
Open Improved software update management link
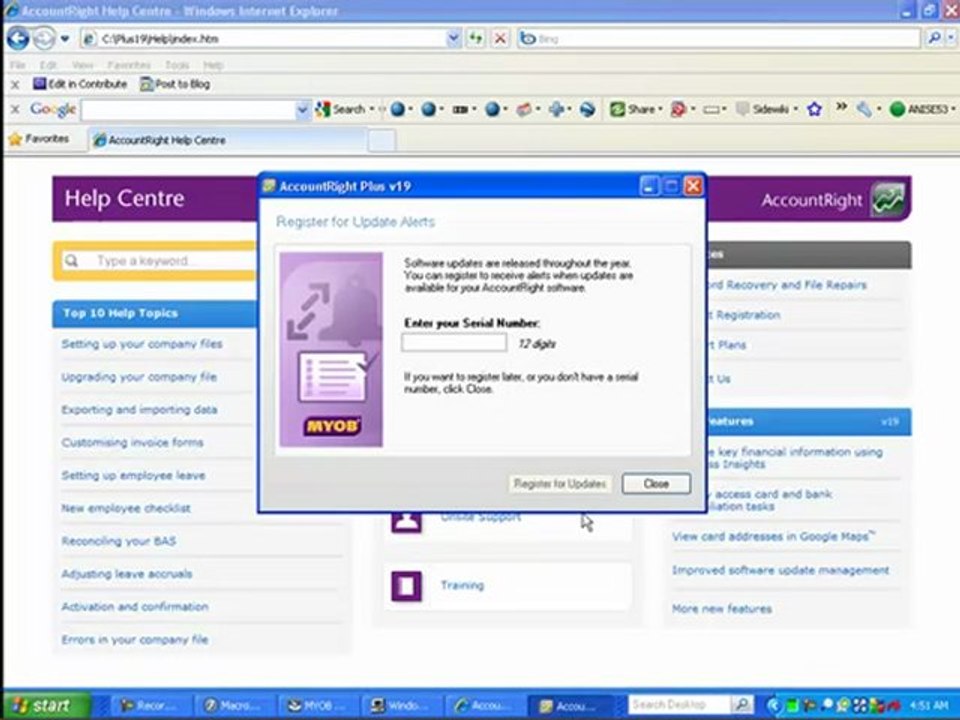pos(781,571)
